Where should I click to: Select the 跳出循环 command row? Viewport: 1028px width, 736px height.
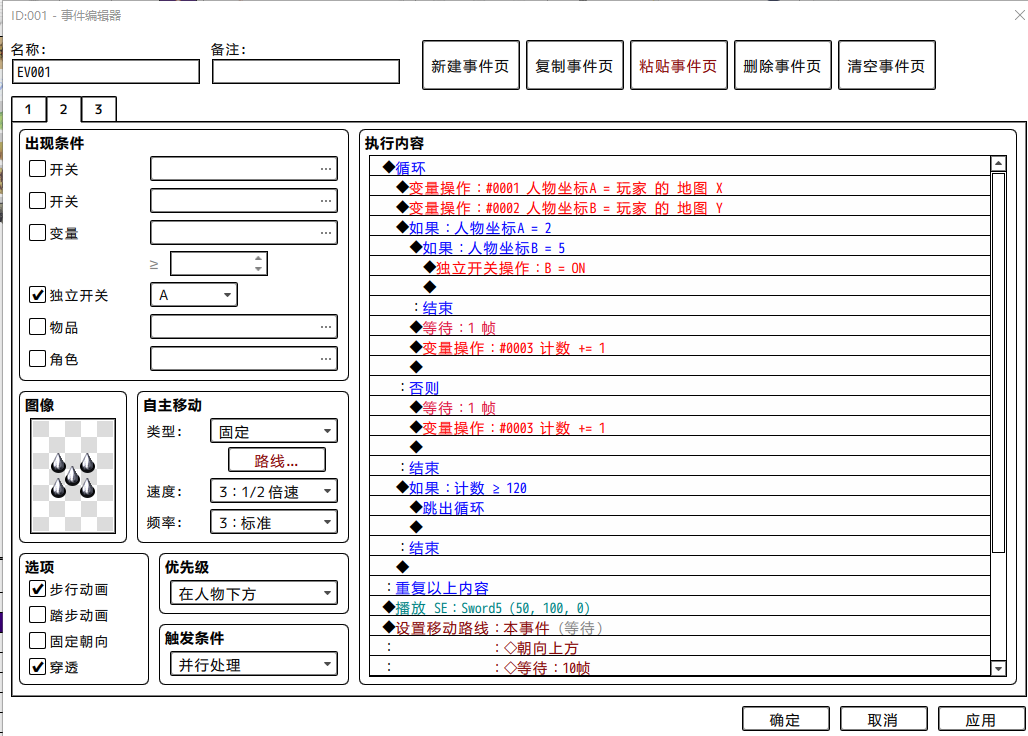[679, 507]
